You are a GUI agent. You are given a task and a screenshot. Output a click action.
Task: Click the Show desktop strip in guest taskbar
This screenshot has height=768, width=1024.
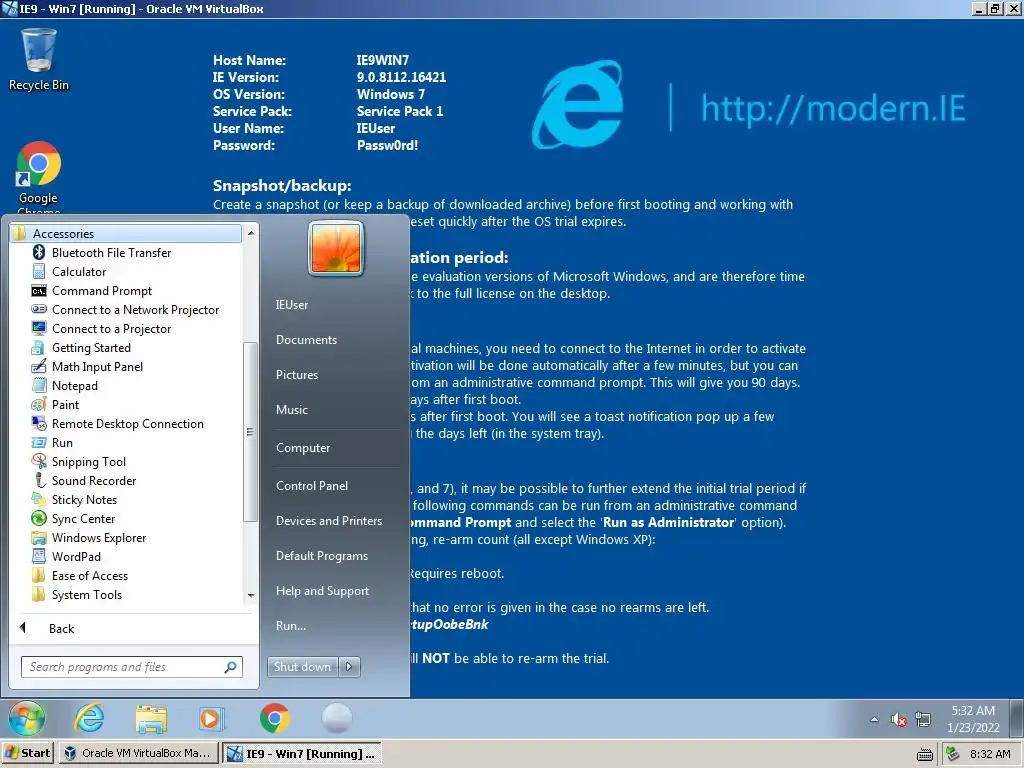pyautogui.click(x=1017, y=718)
